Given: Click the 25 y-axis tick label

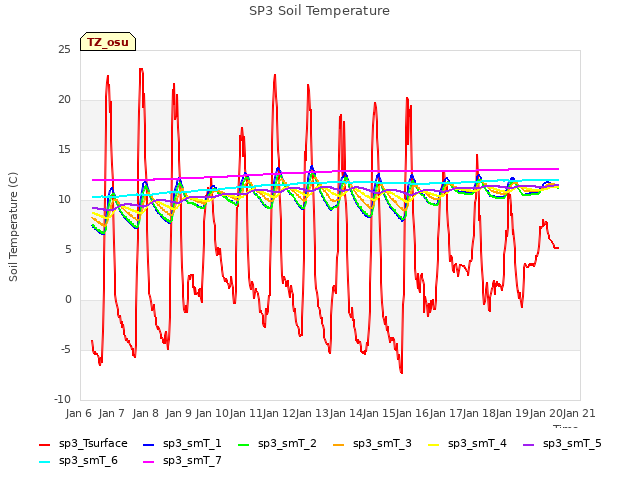Looking at the screenshot, I should [x=64, y=50].
